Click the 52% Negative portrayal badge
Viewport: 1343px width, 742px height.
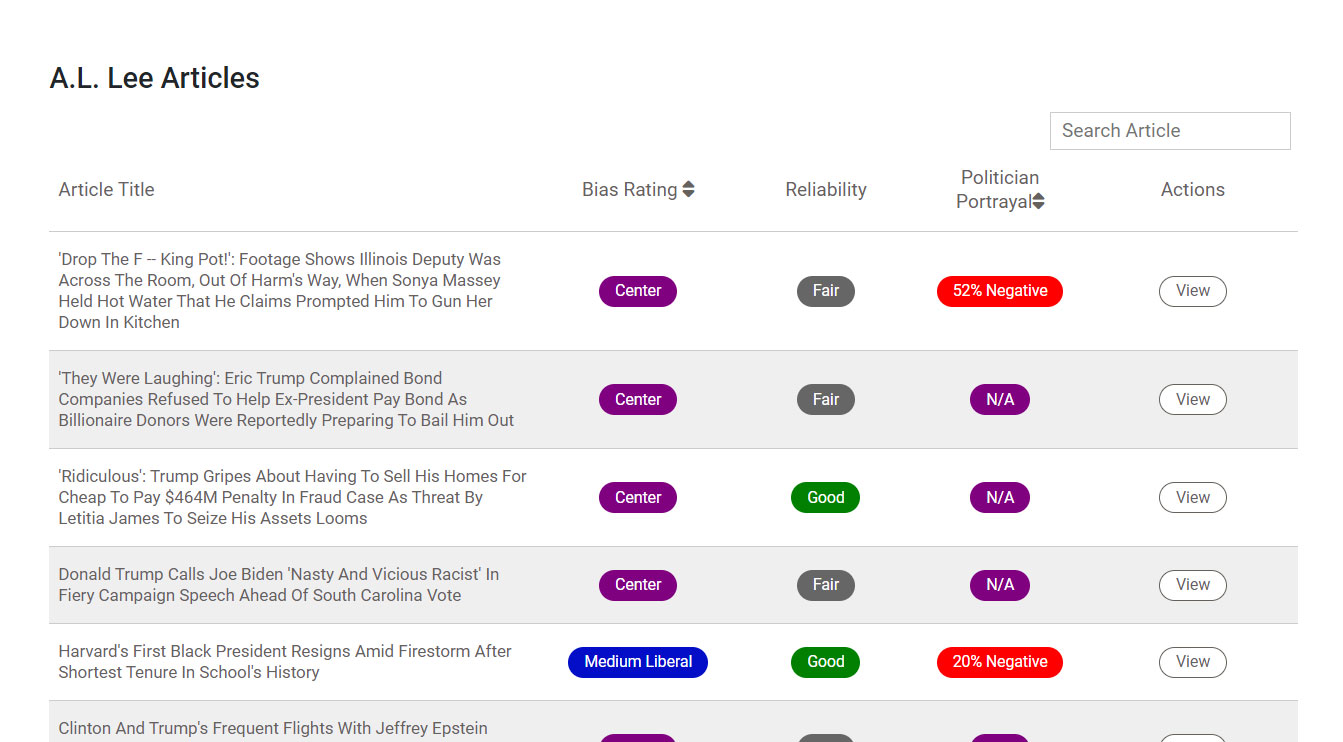(x=999, y=291)
